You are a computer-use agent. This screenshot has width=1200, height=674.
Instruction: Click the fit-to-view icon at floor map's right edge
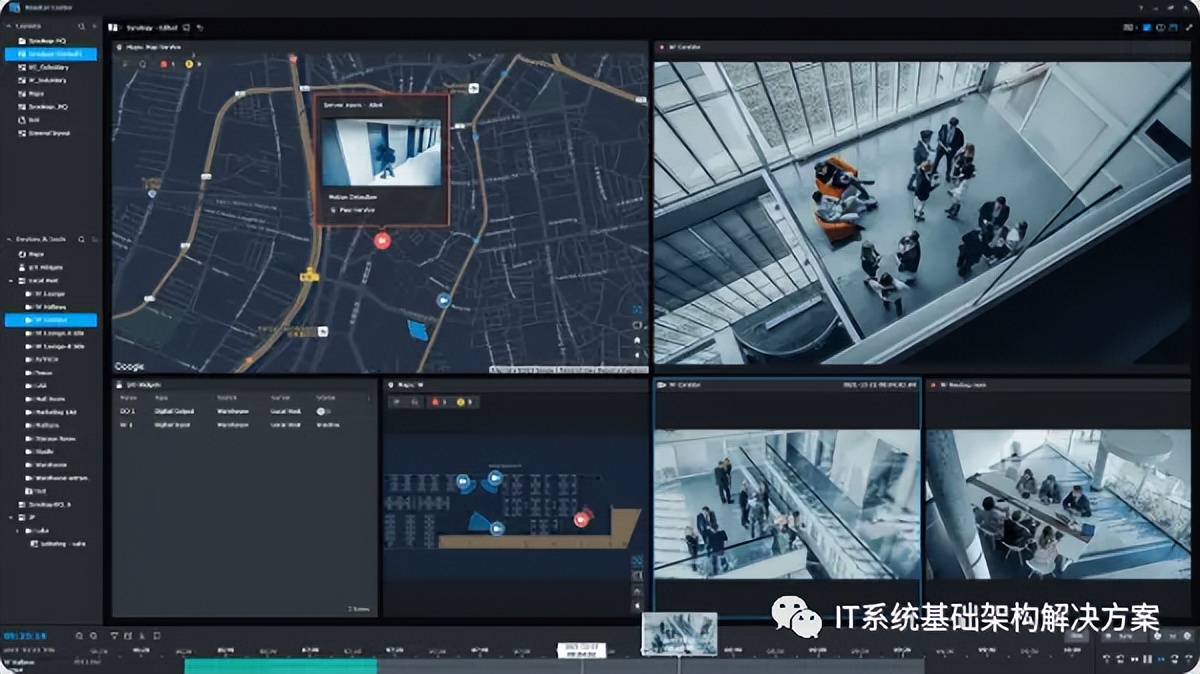coord(637,561)
